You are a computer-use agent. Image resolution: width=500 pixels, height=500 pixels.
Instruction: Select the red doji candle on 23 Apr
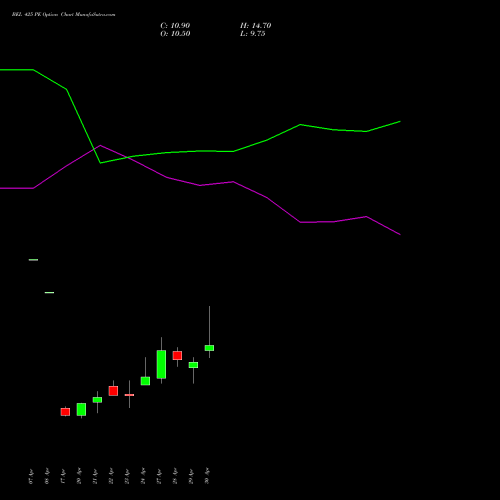coord(129,395)
